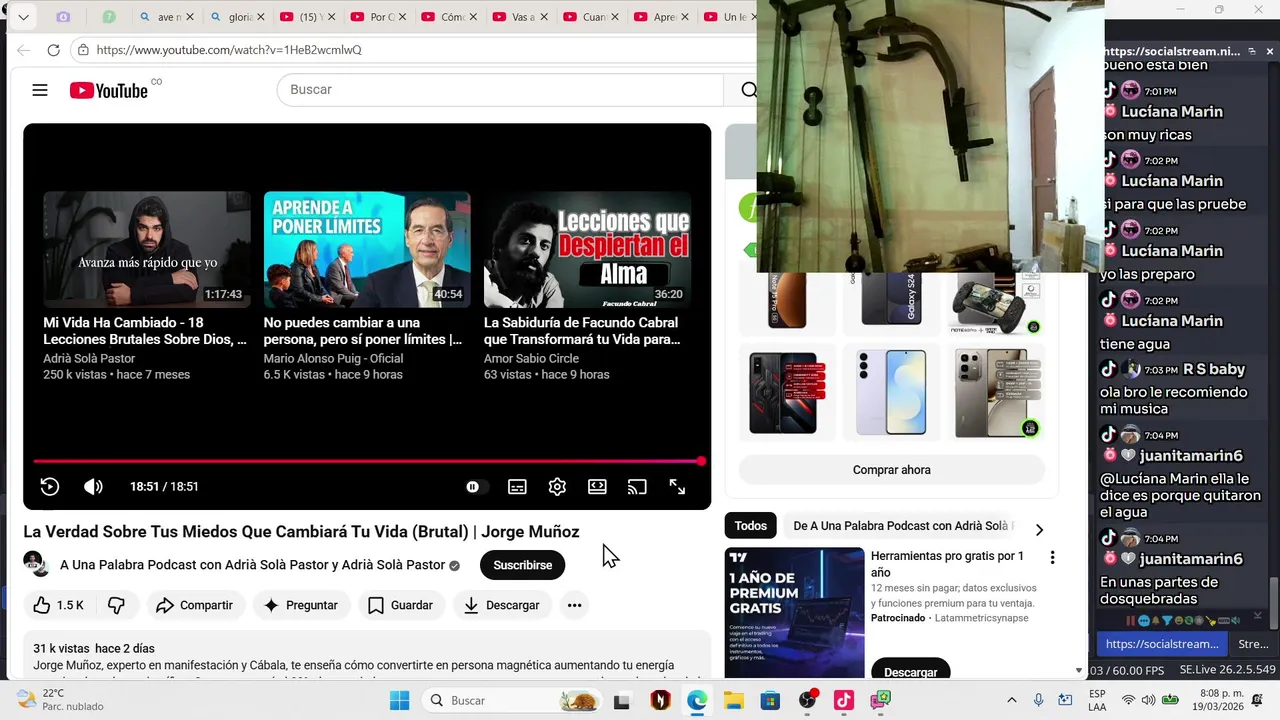Open the three-dot more actions menu

point(574,605)
